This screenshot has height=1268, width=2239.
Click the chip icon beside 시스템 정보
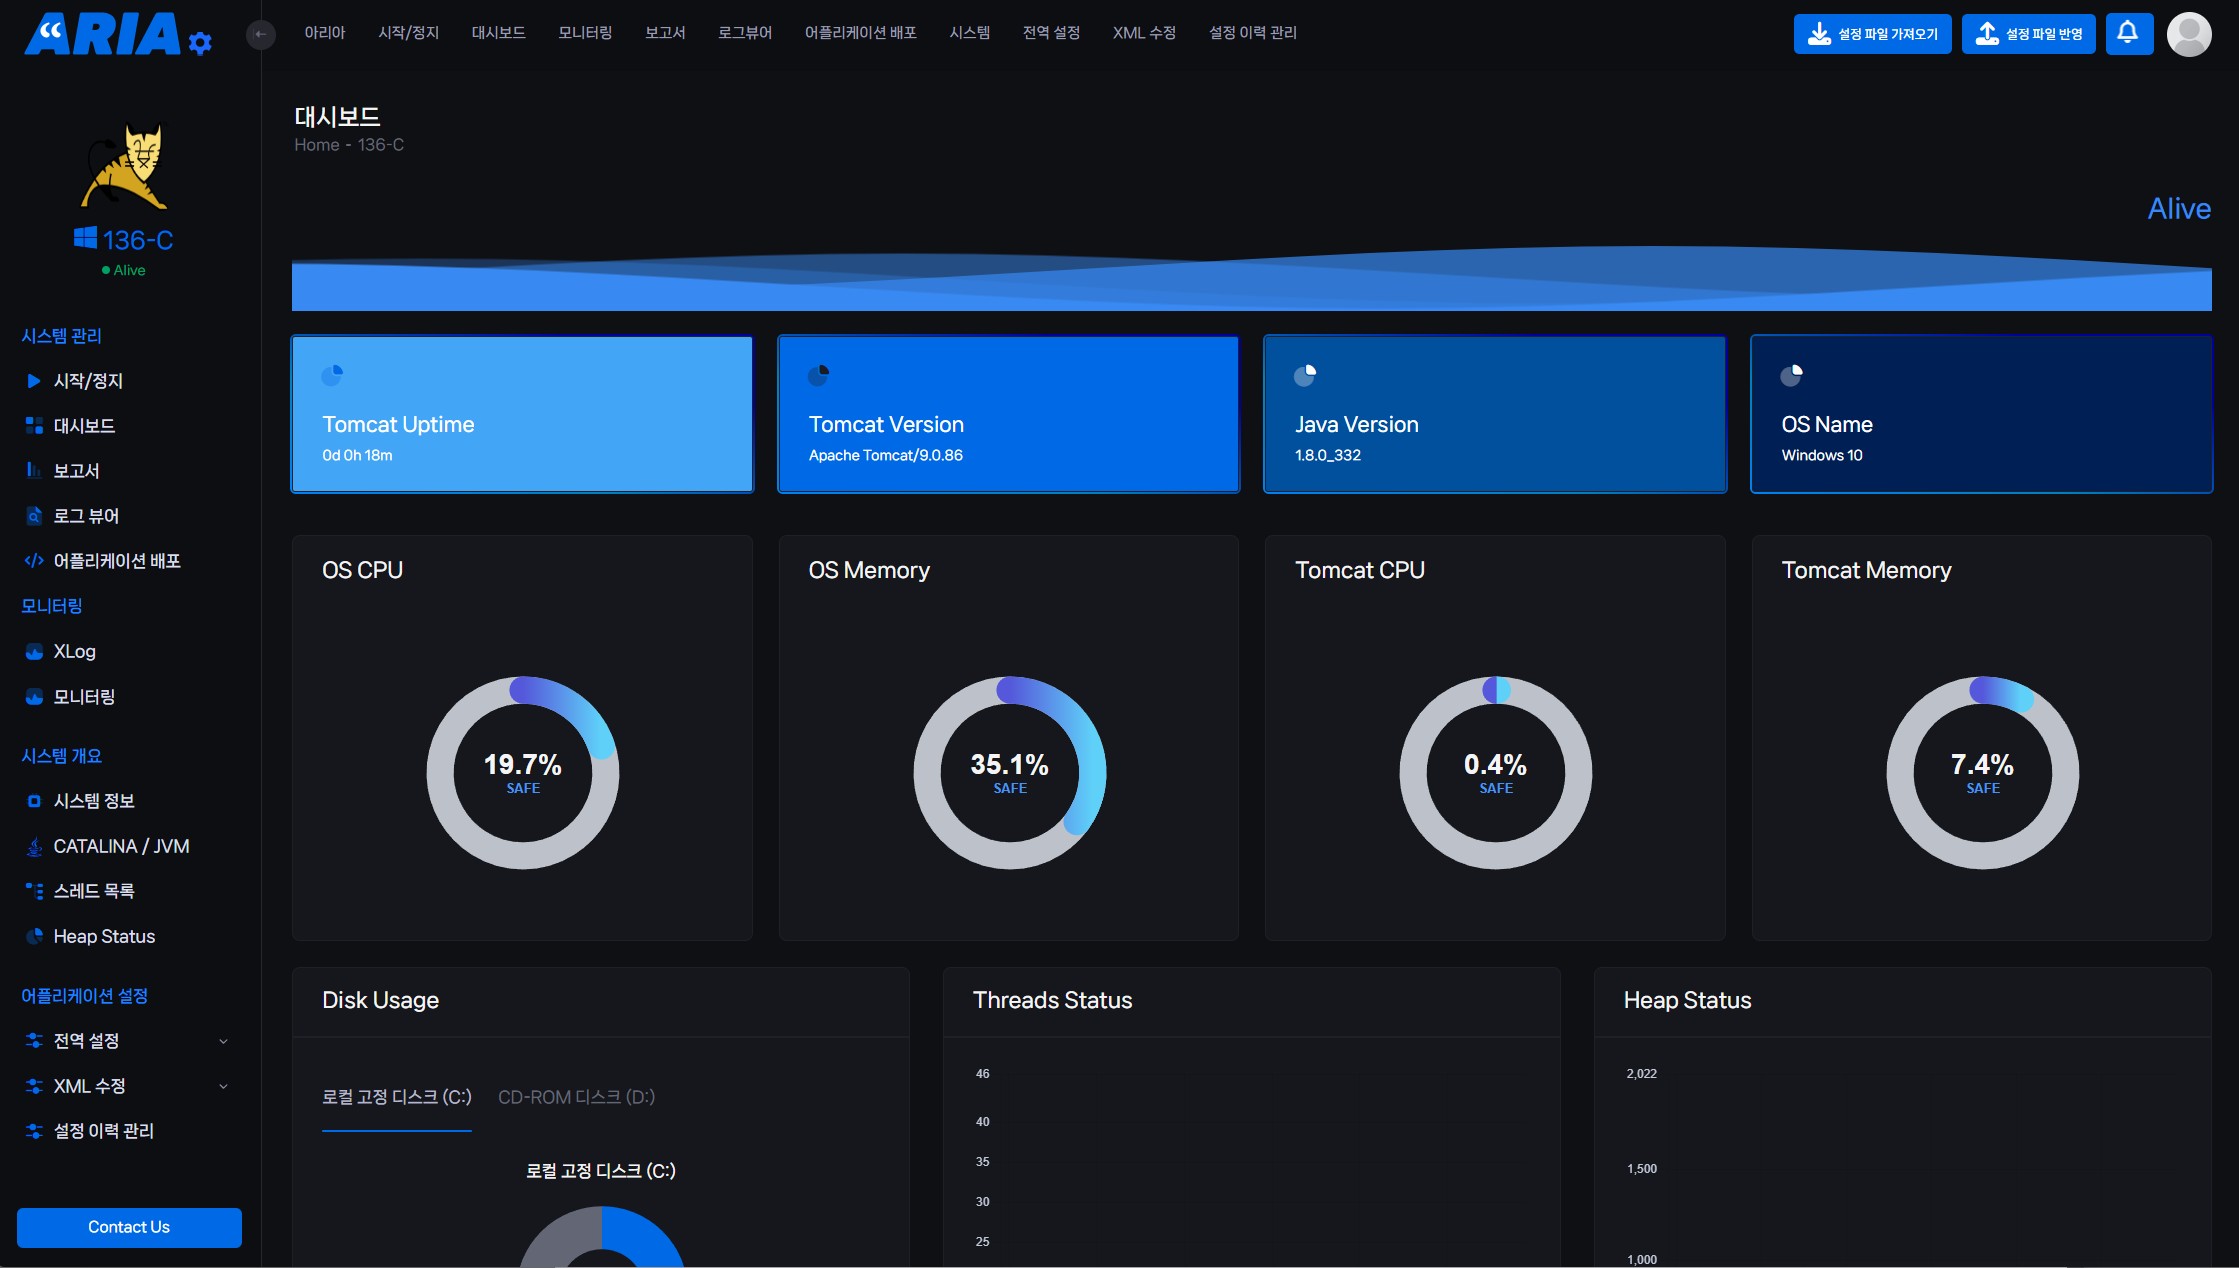34,801
